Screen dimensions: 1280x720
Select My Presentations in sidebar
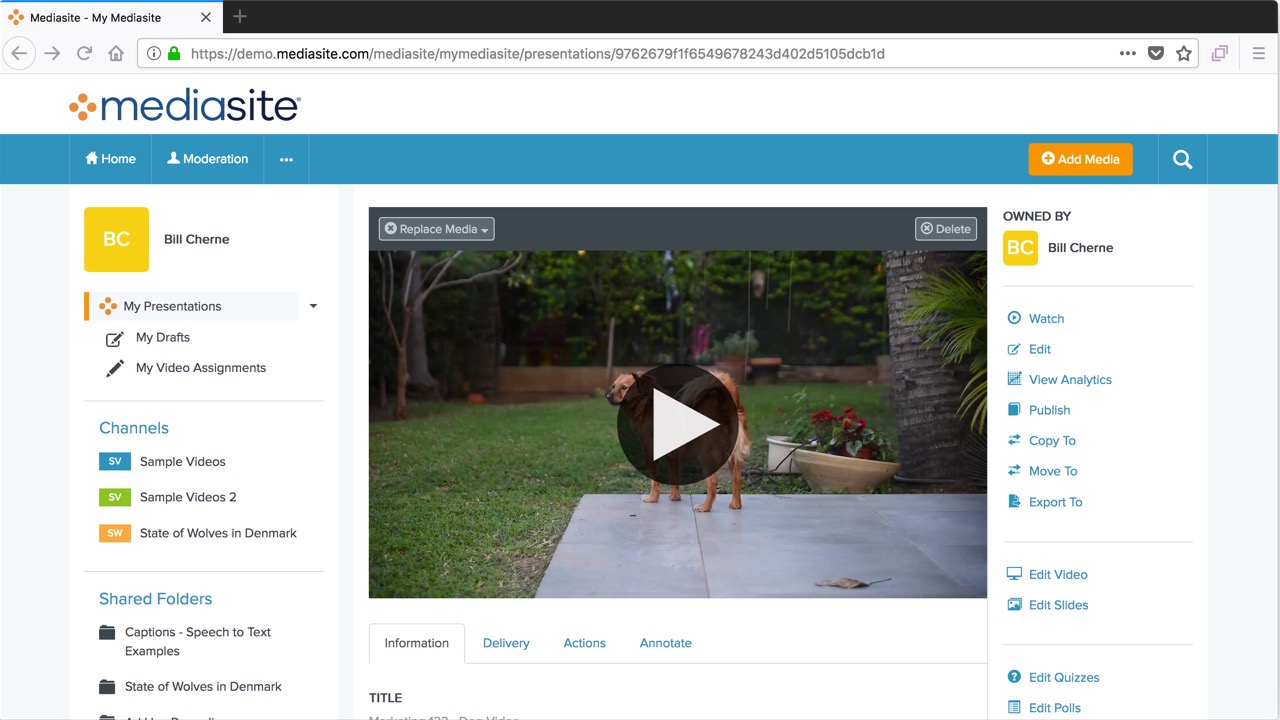point(192,306)
